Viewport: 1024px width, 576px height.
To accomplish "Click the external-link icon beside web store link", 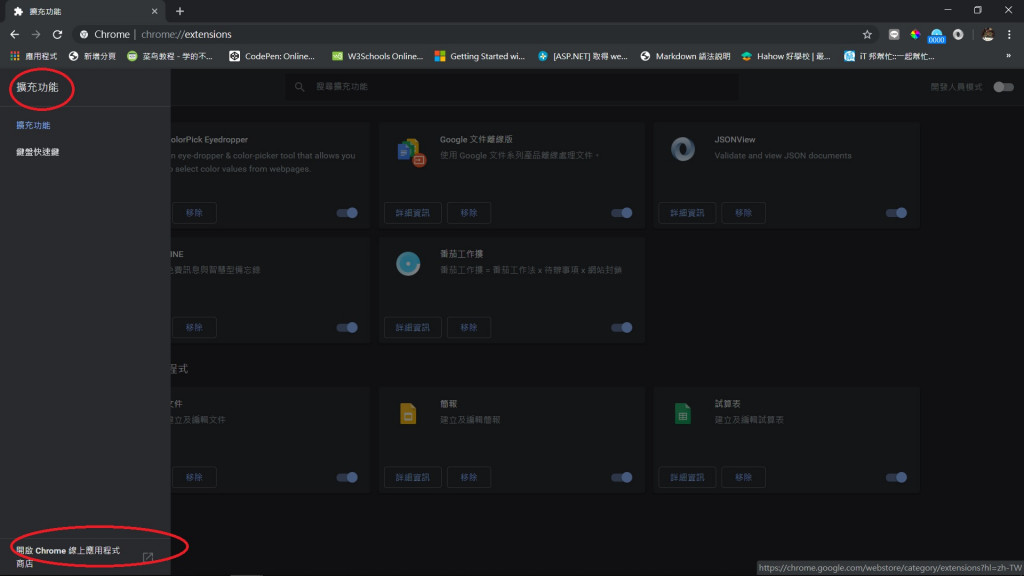I will (148, 557).
